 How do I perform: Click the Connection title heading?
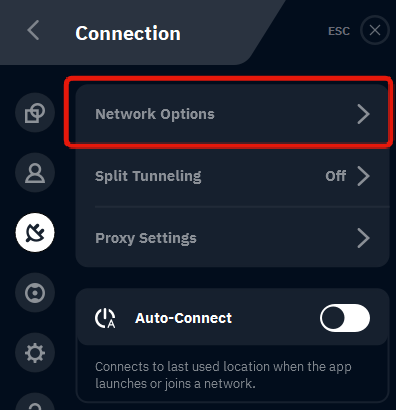(x=128, y=33)
